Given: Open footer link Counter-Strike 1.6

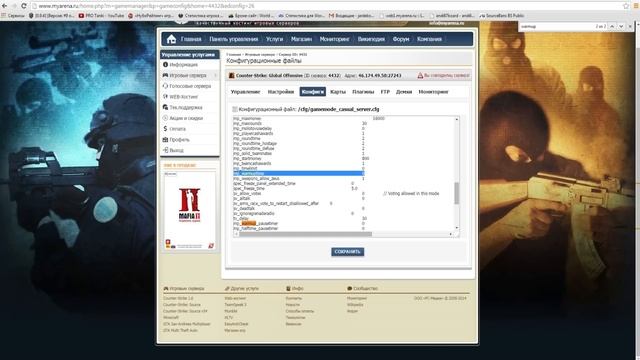Looking at the screenshot, I should pyautogui.click(x=178, y=298).
